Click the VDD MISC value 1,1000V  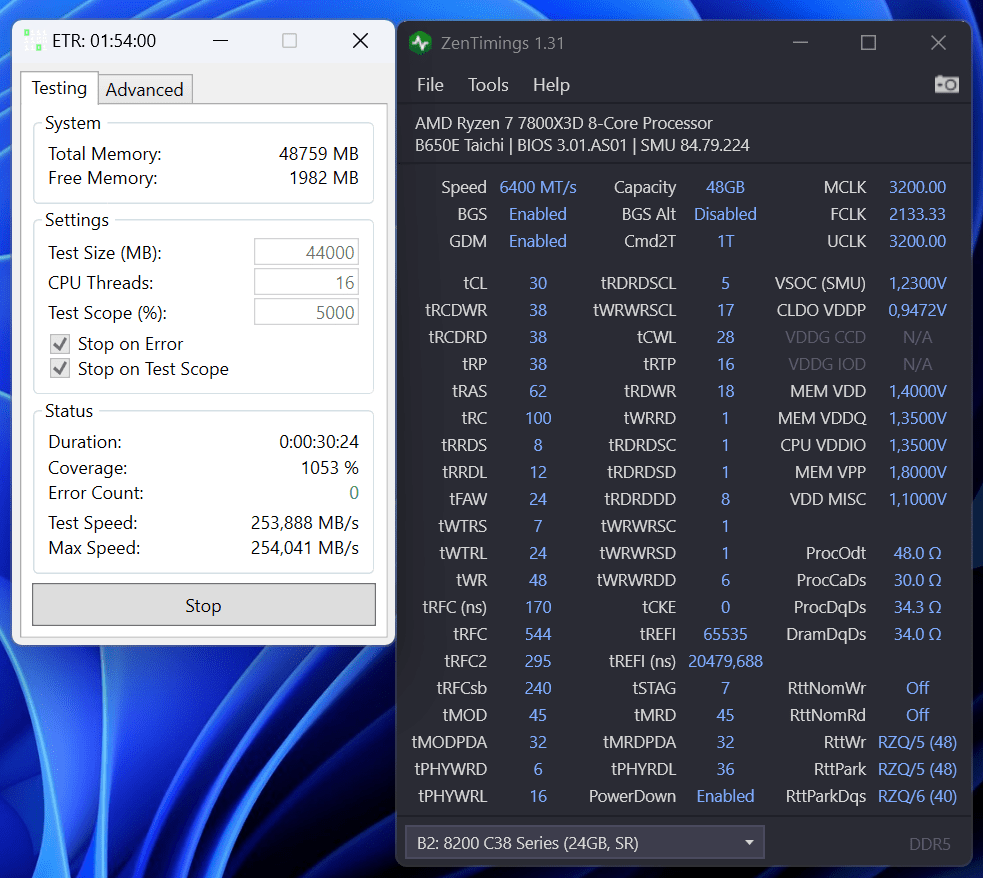pyautogui.click(x=917, y=499)
